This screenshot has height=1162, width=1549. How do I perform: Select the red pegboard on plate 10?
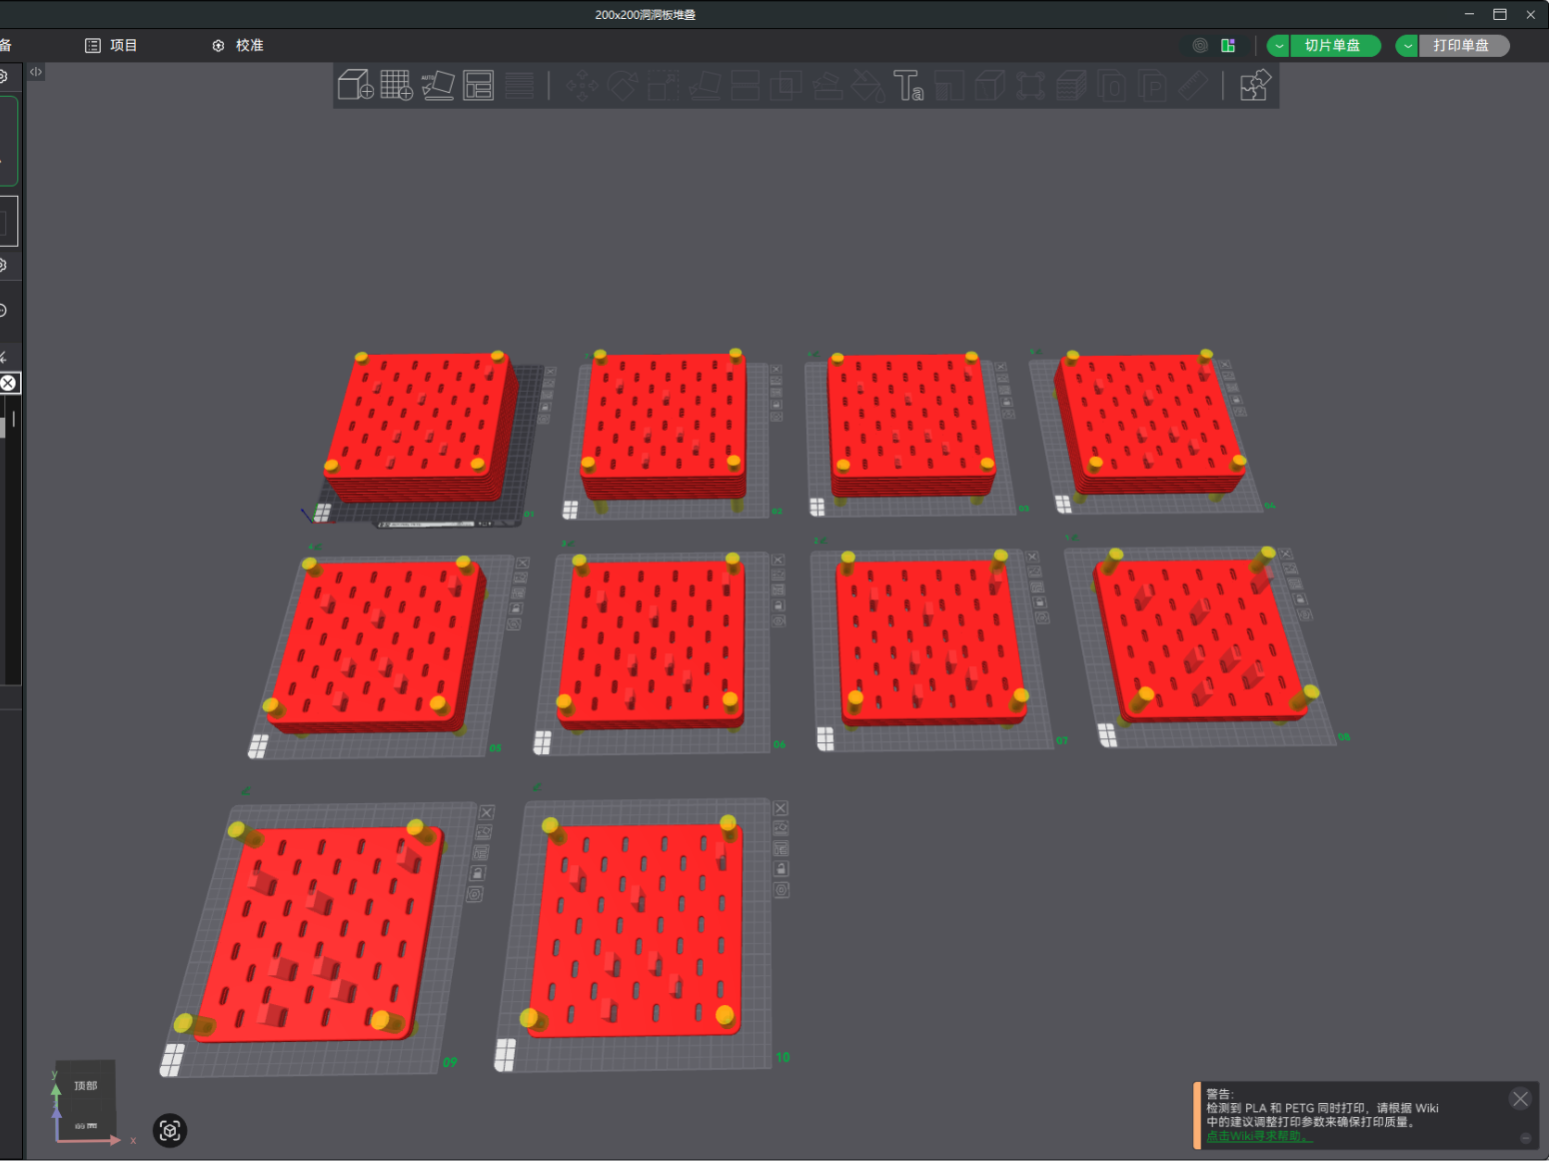pos(637,930)
